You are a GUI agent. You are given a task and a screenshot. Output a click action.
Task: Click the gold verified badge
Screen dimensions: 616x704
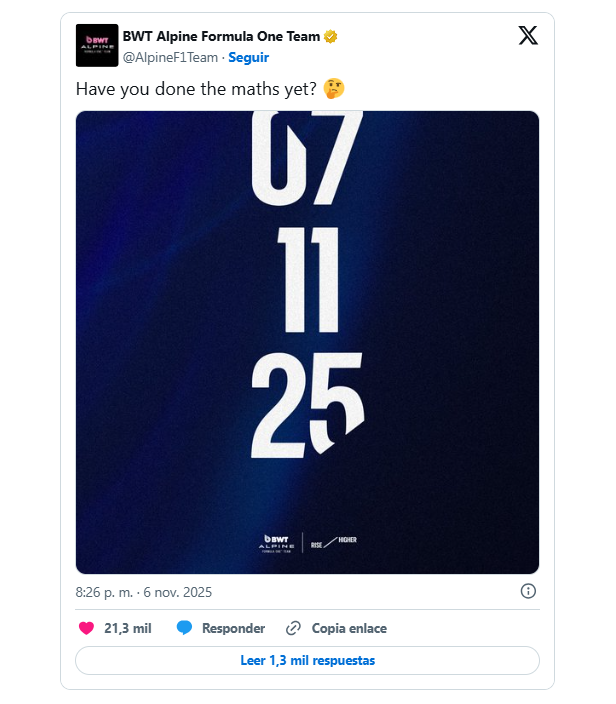click(330, 37)
